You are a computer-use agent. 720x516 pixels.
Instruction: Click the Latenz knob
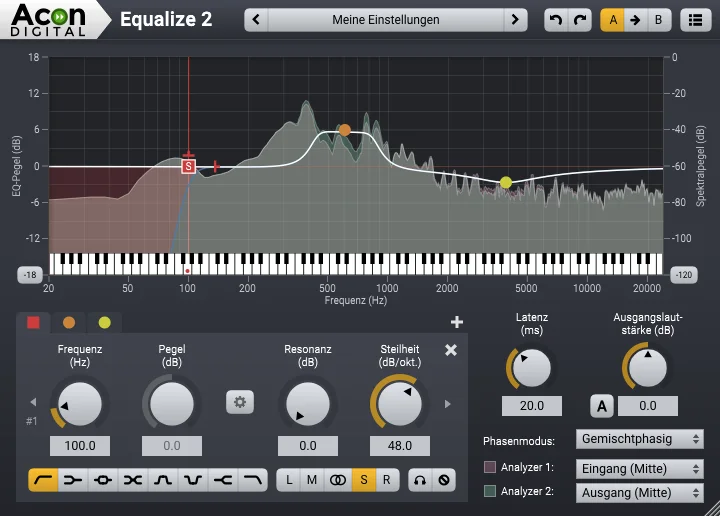click(531, 368)
